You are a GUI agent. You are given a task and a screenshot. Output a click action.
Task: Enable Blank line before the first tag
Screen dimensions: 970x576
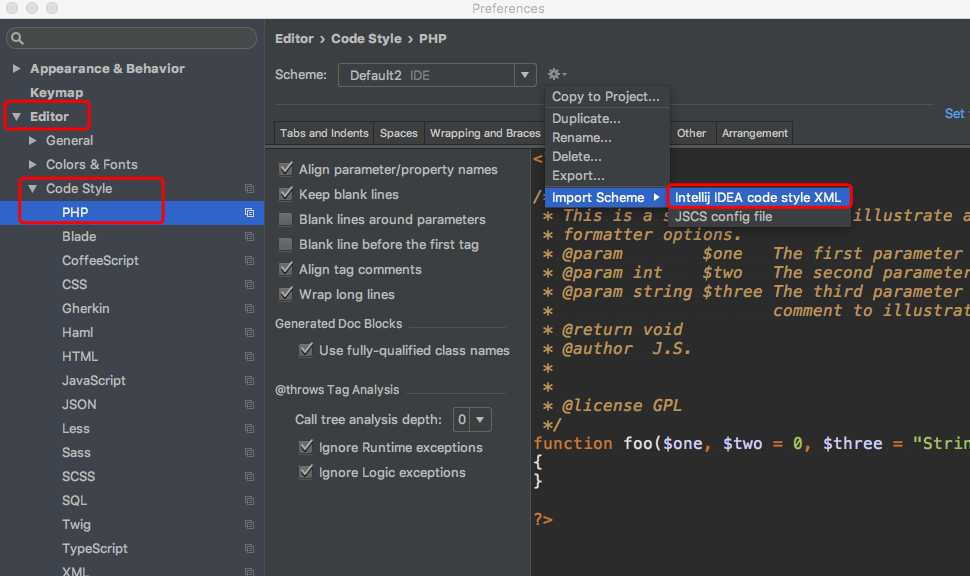coord(286,244)
